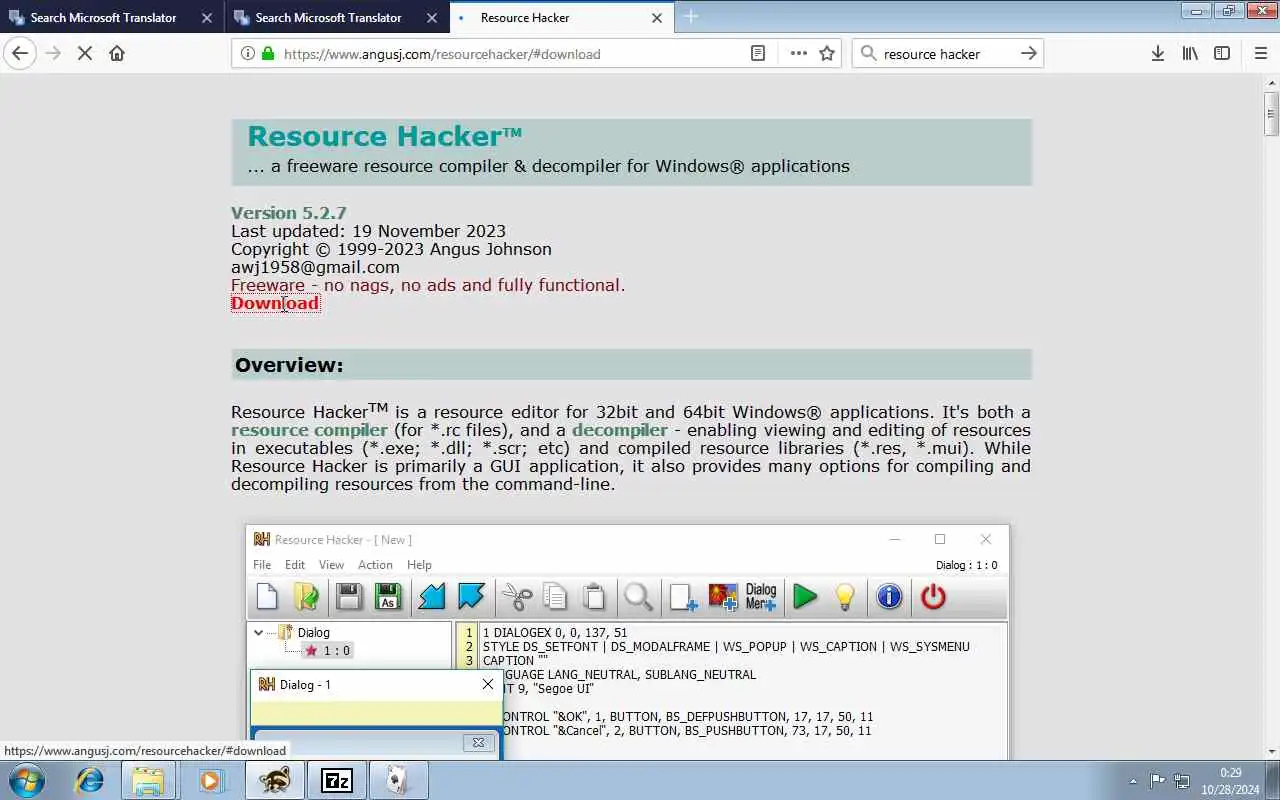1280x800 pixels.
Task: Open the raccoon-icon app in taskbar
Action: pyautogui.click(x=274, y=780)
